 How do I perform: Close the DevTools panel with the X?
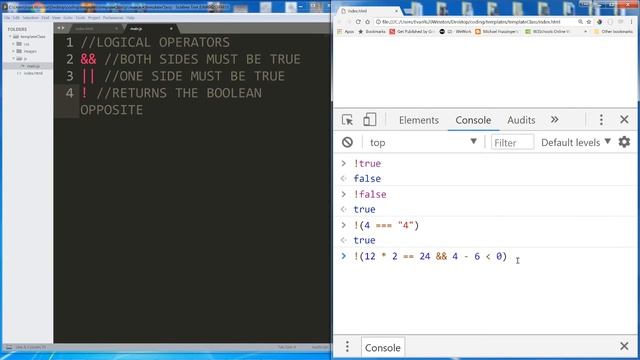(x=624, y=120)
